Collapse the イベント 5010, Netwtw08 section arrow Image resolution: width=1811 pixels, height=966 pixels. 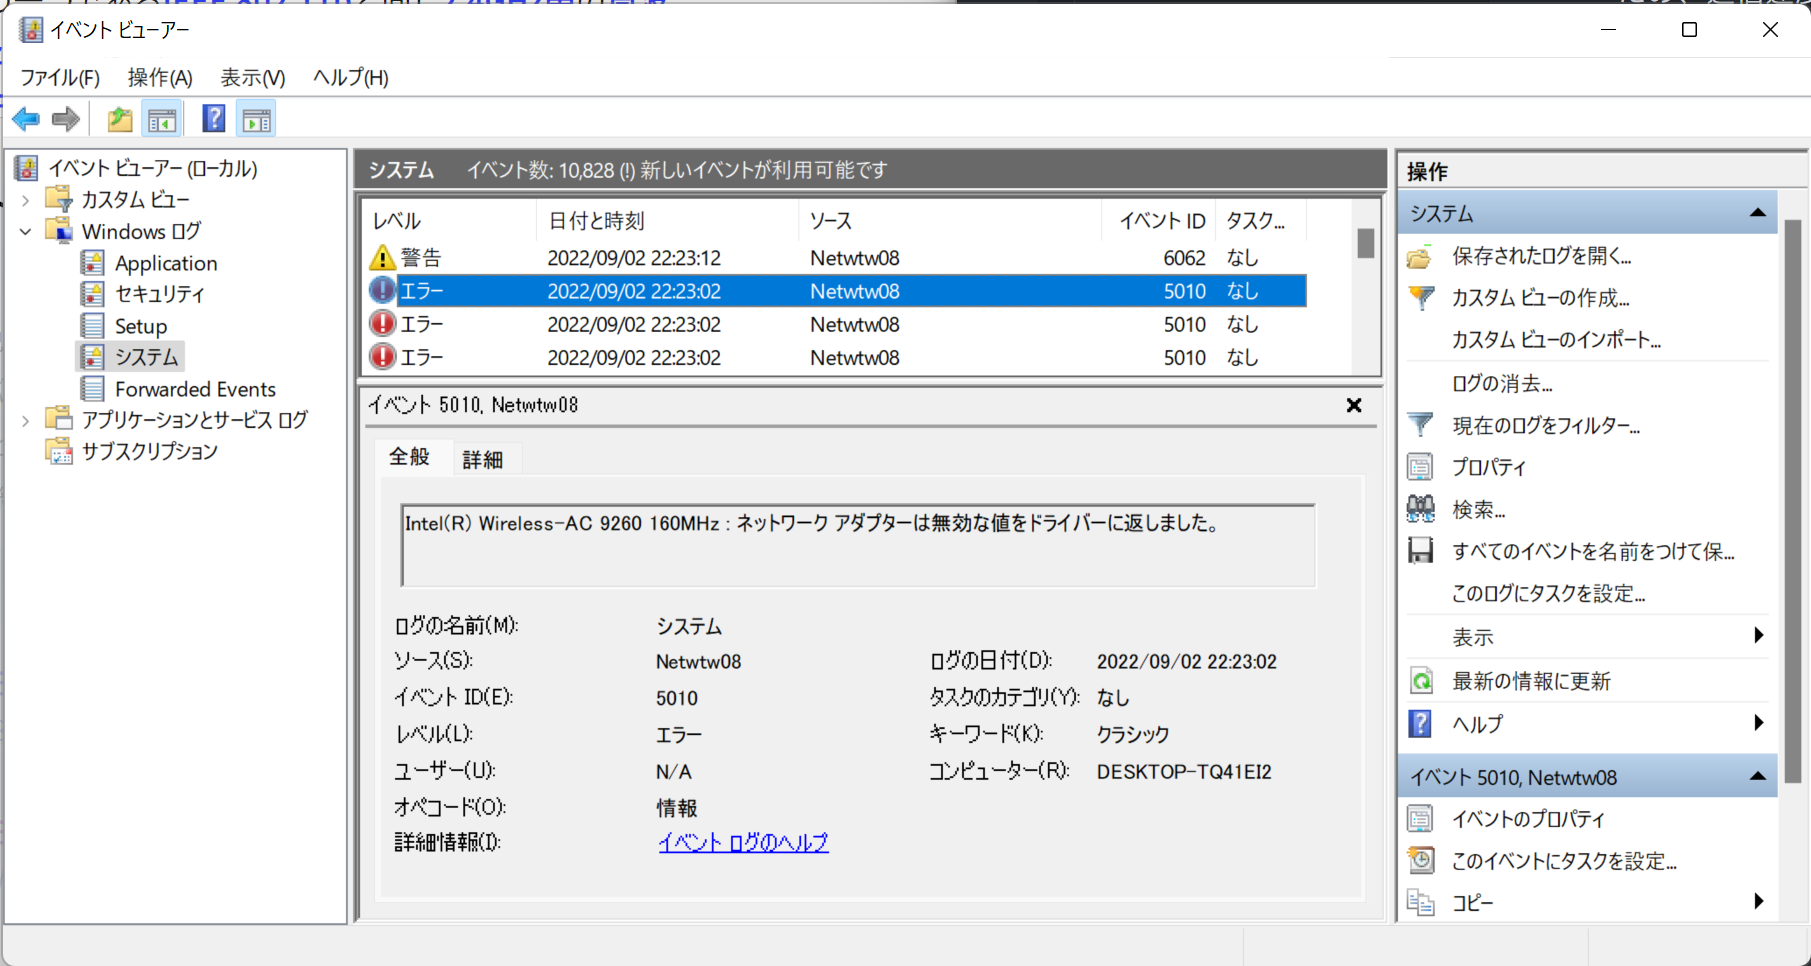pos(1758,777)
